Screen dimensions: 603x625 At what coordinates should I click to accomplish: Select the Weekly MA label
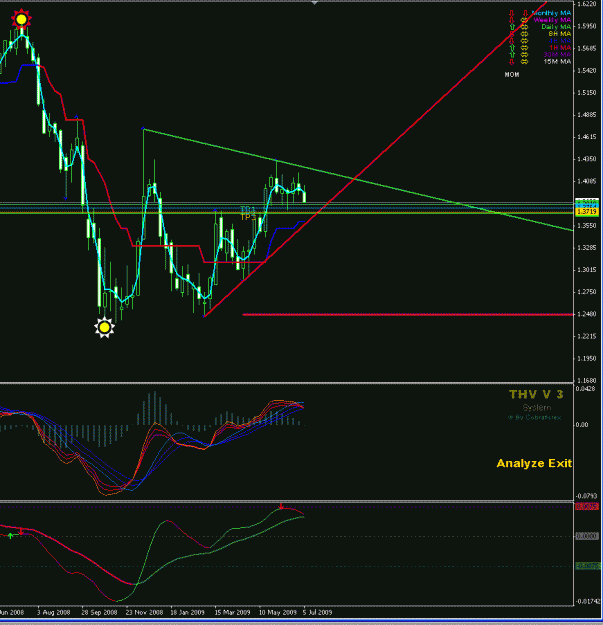552,20
